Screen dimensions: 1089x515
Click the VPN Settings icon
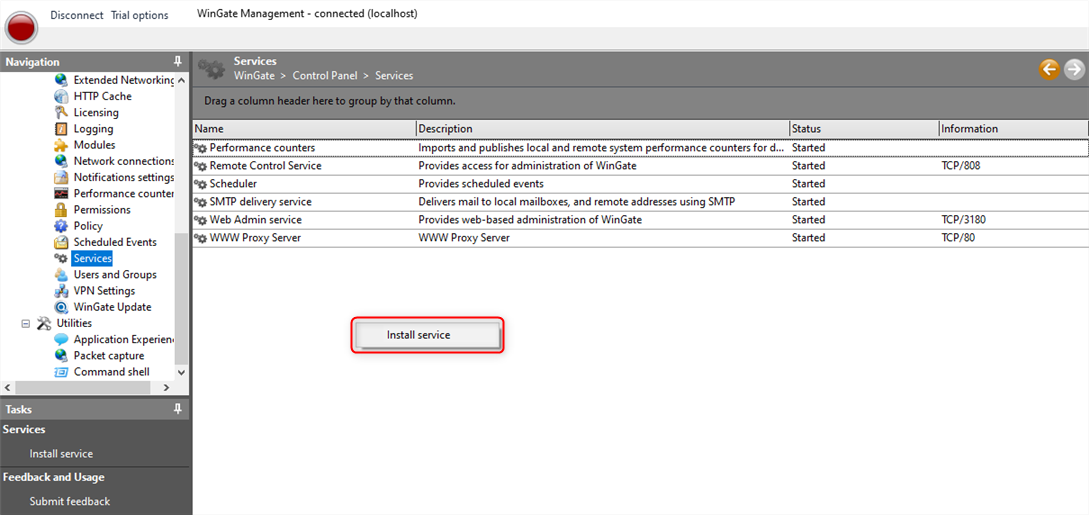pyautogui.click(x=61, y=291)
